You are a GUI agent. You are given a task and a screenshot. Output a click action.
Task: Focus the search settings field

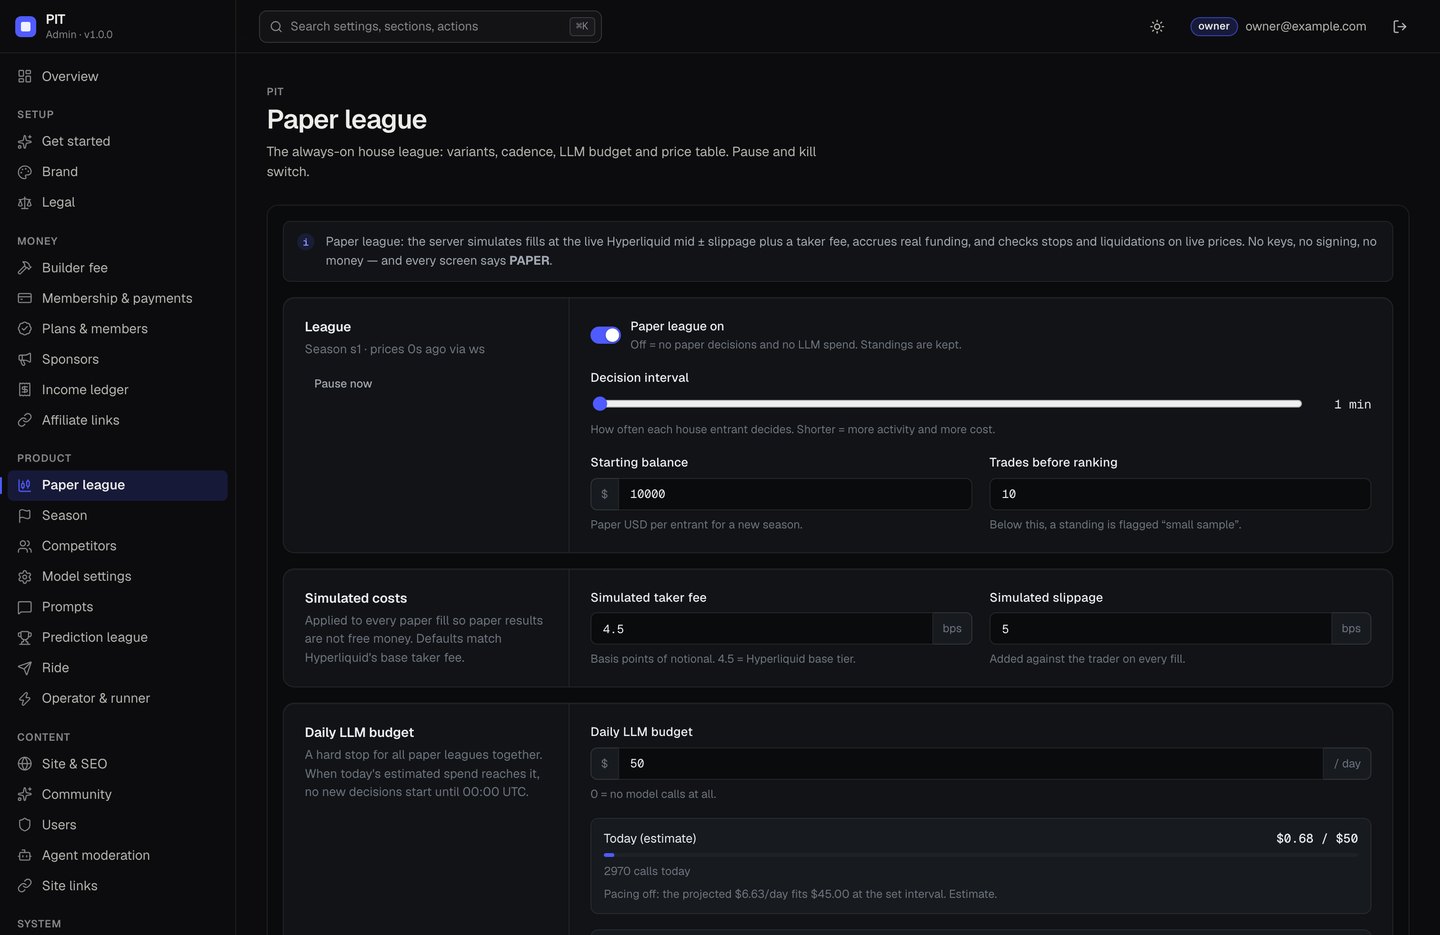click(x=430, y=27)
